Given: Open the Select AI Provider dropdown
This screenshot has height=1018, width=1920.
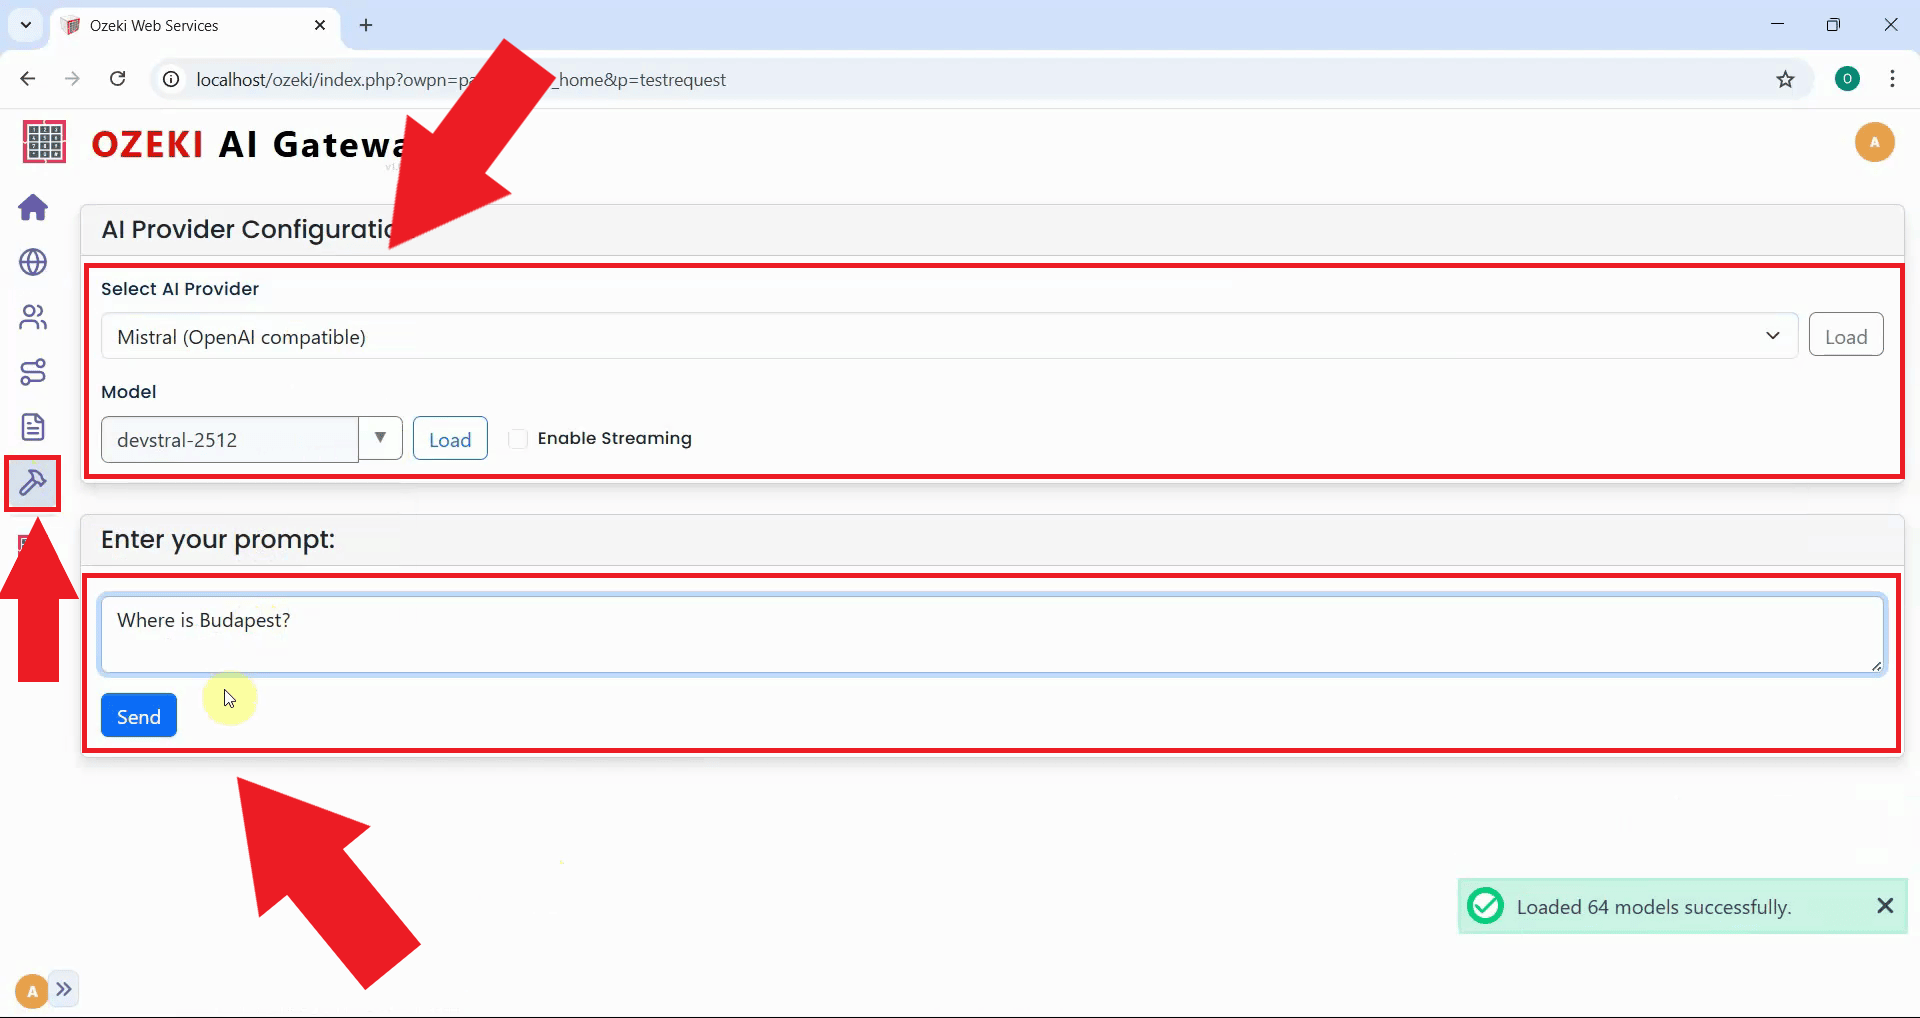Looking at the screenshot, I should coord(948,336).
